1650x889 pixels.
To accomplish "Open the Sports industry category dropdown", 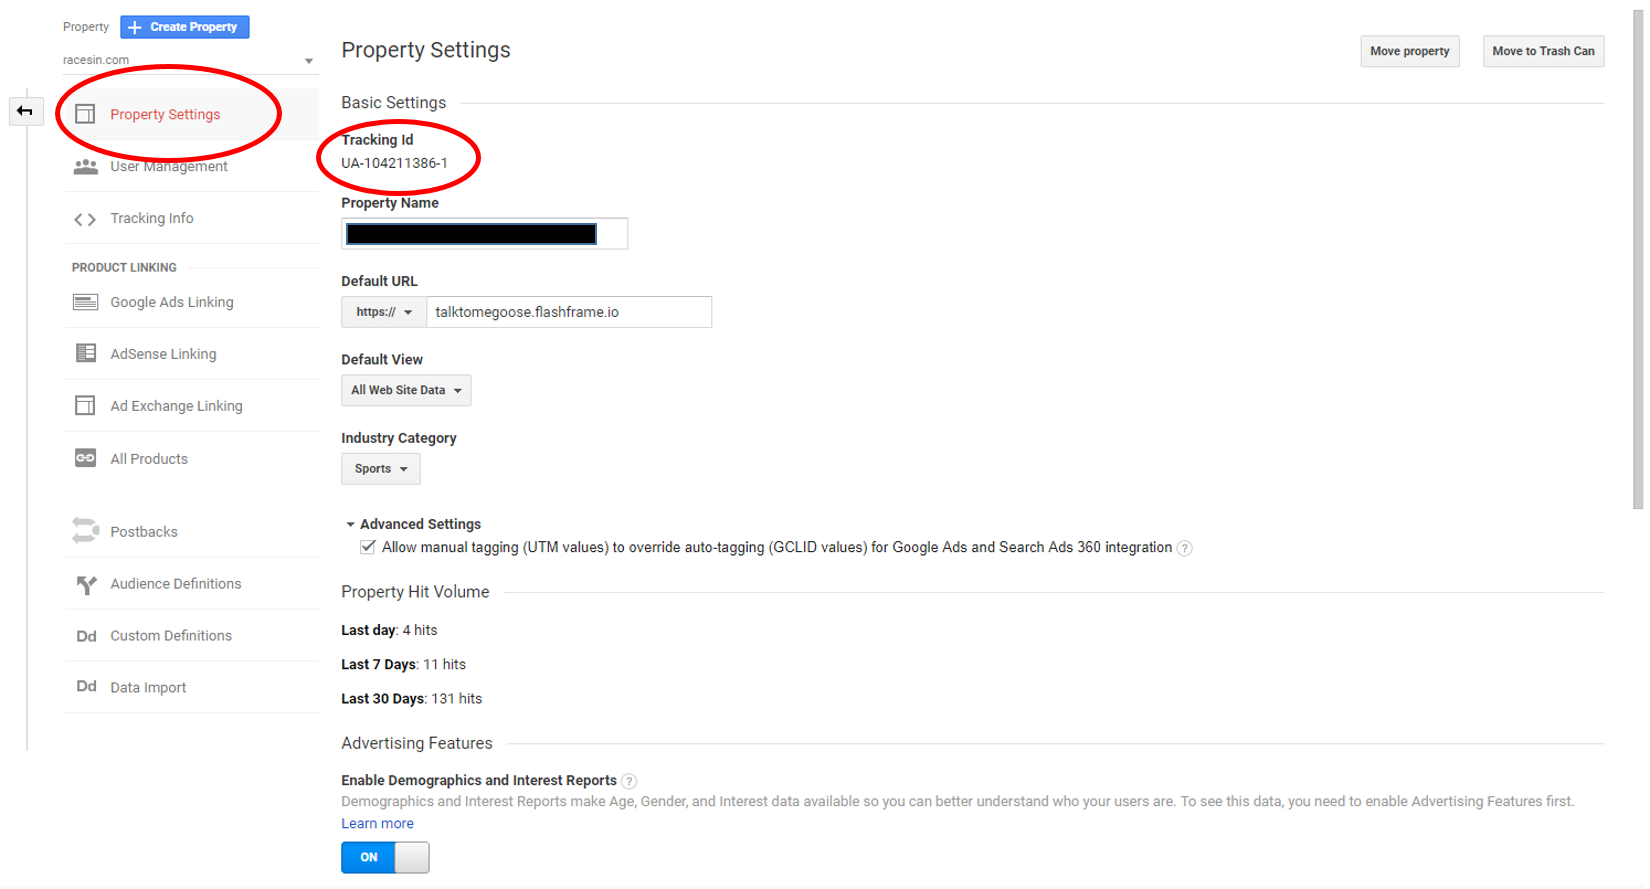I will [381, 469].
